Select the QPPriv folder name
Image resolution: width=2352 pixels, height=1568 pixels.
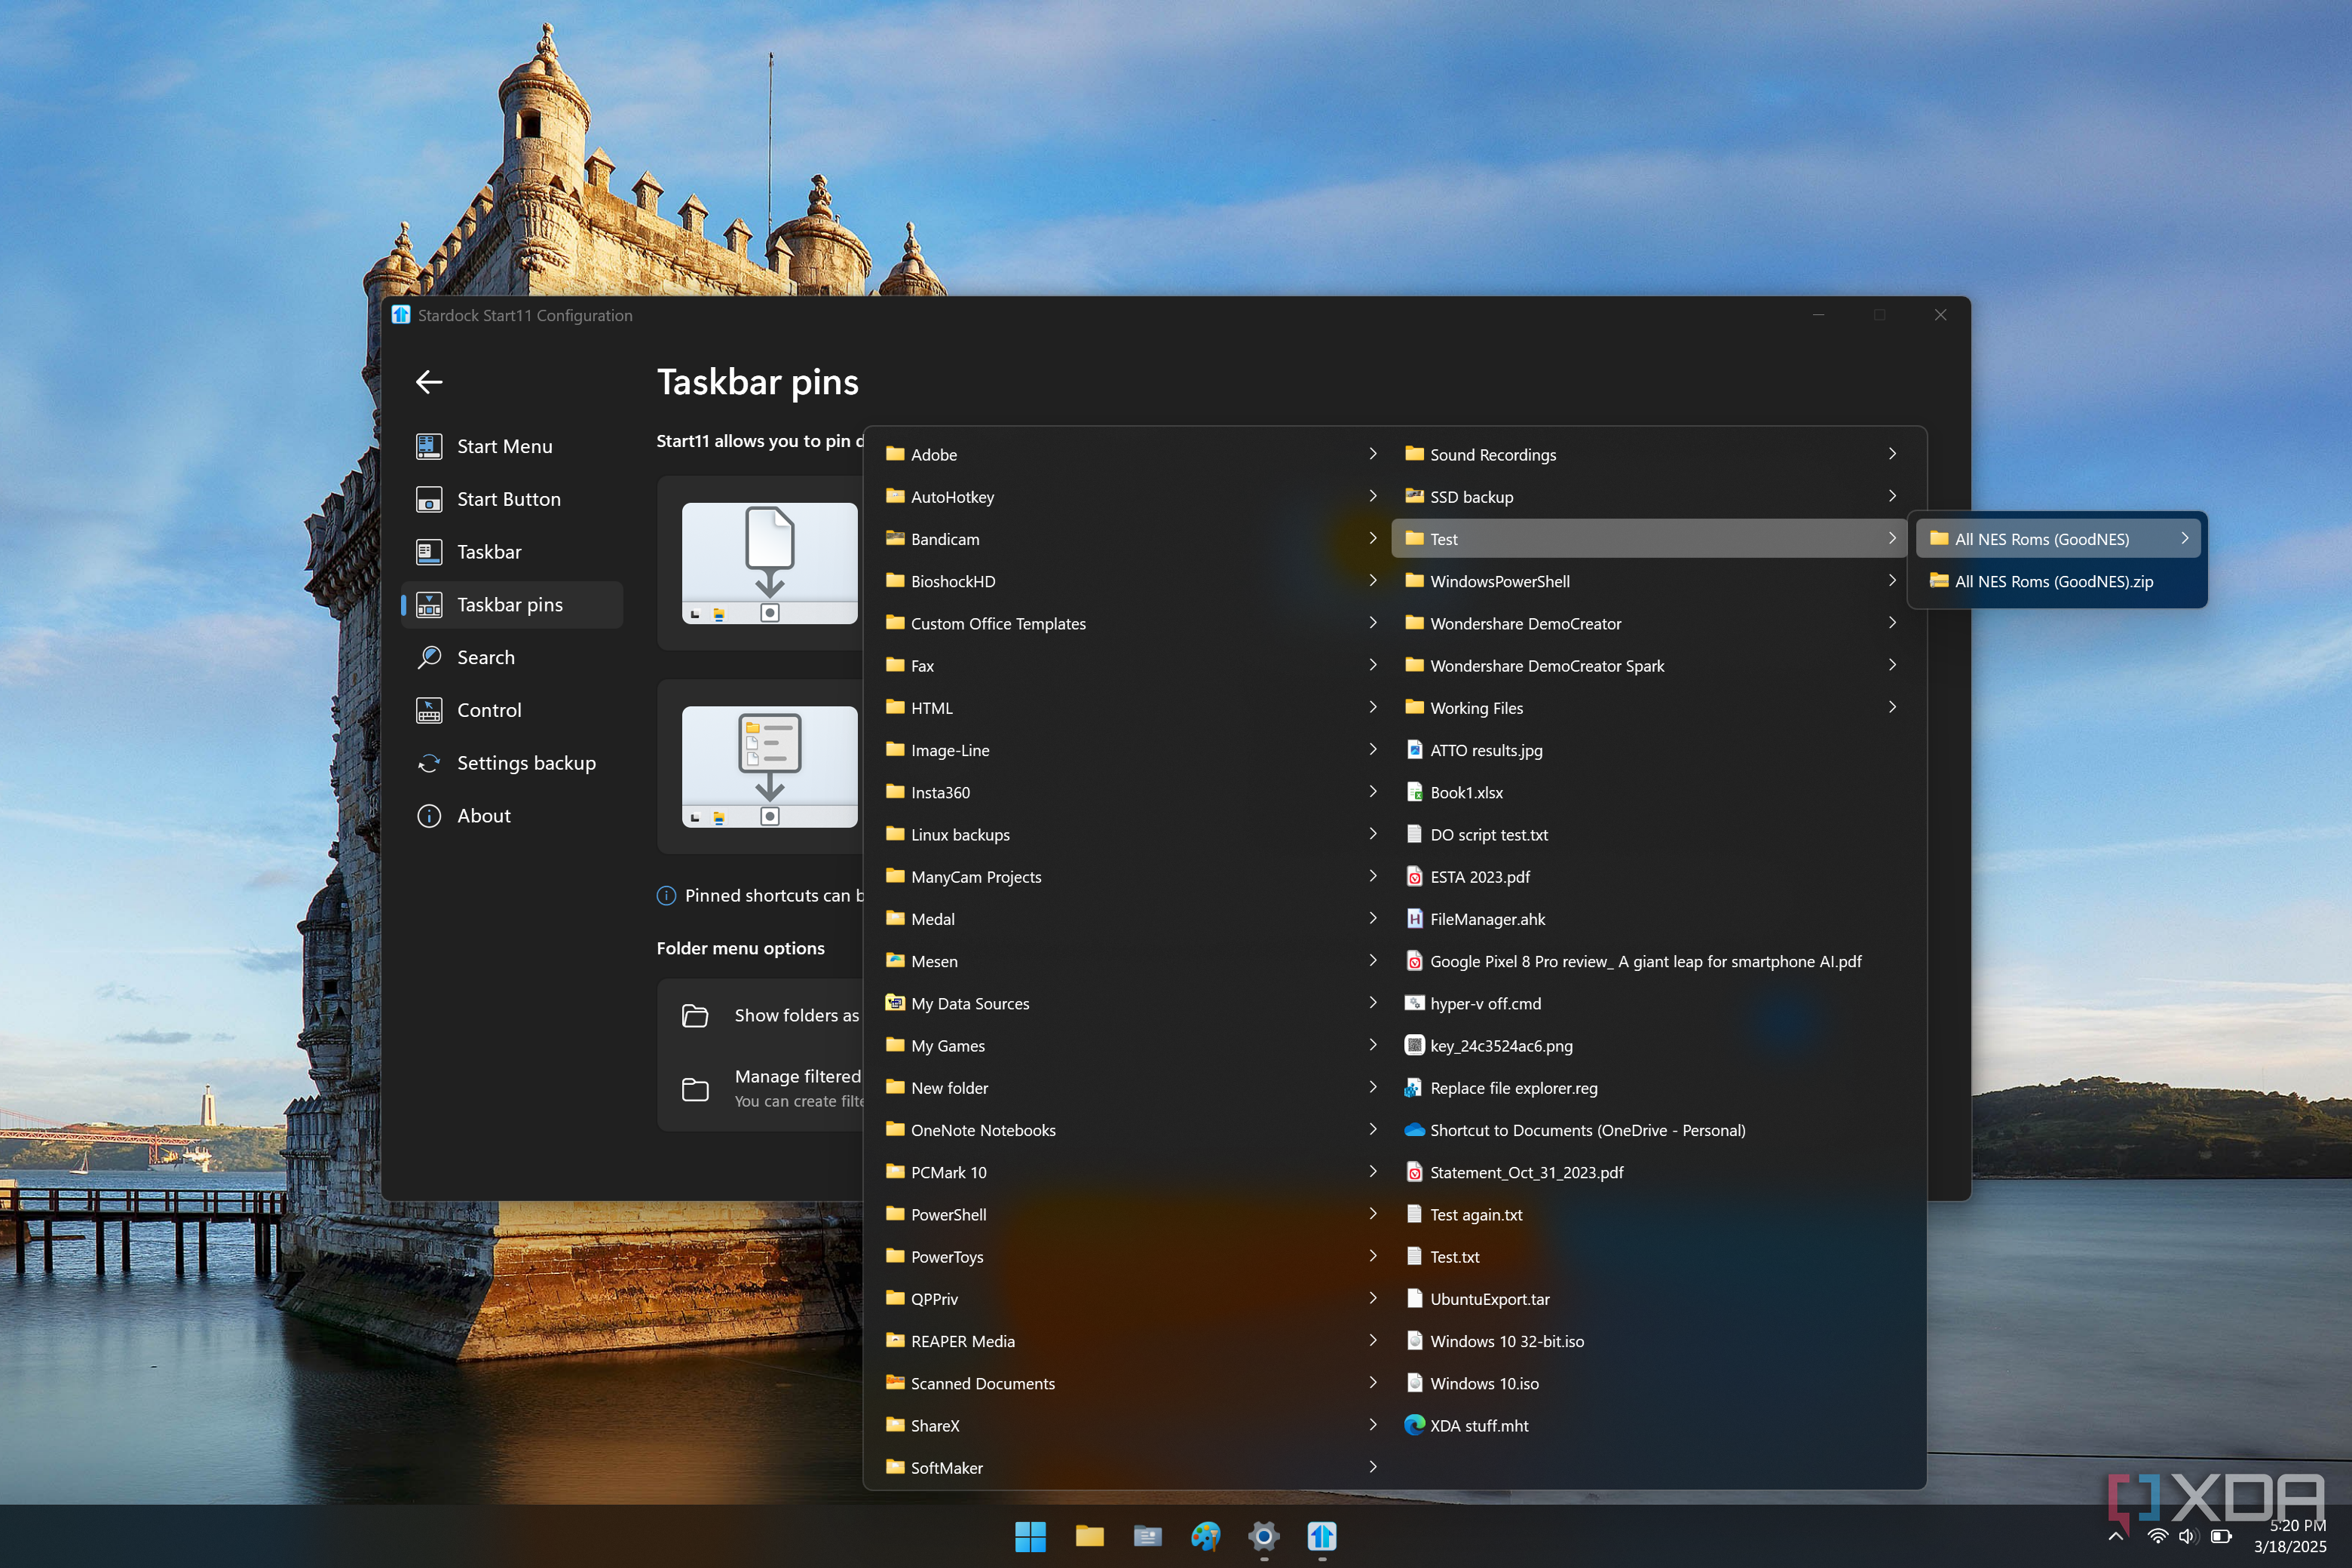click(x=934, y=1299)
